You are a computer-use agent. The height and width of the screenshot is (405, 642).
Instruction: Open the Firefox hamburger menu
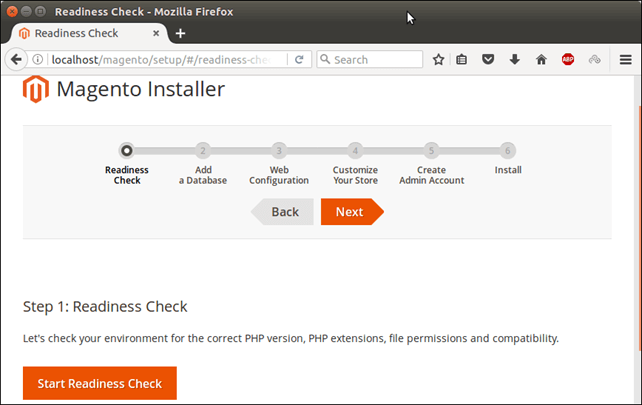coord(626,60)
